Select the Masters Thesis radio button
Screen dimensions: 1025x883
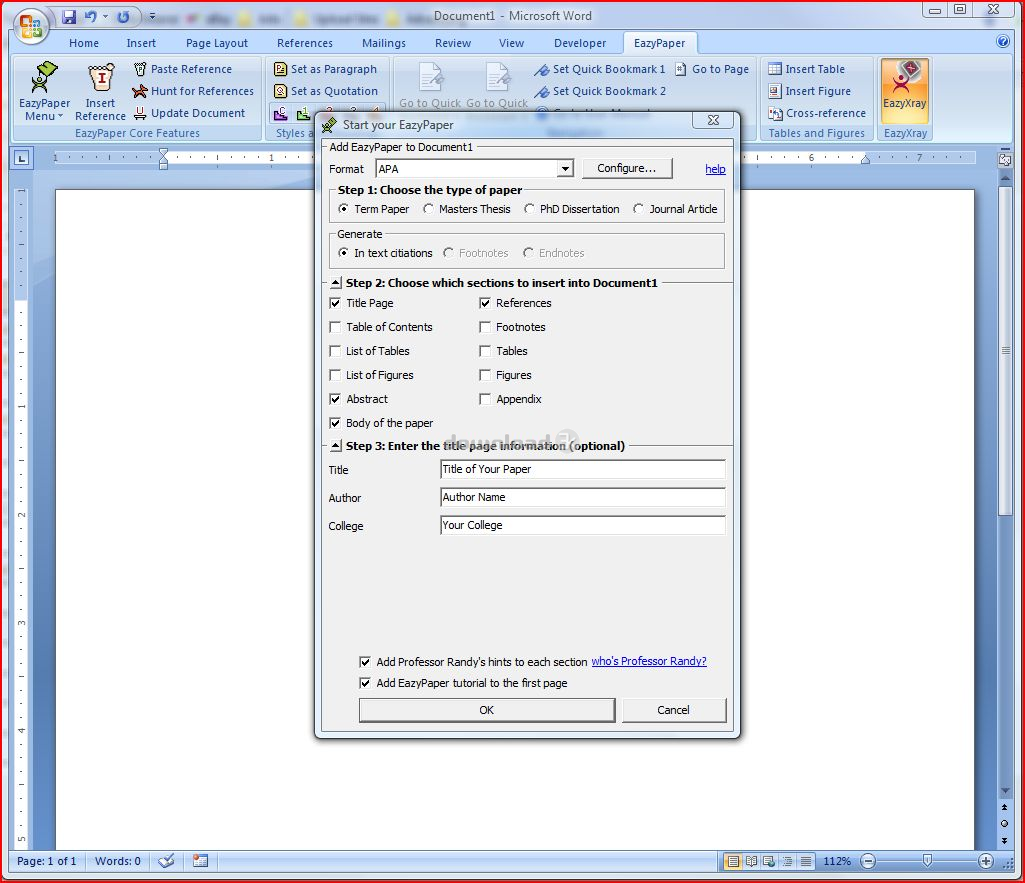428,209
